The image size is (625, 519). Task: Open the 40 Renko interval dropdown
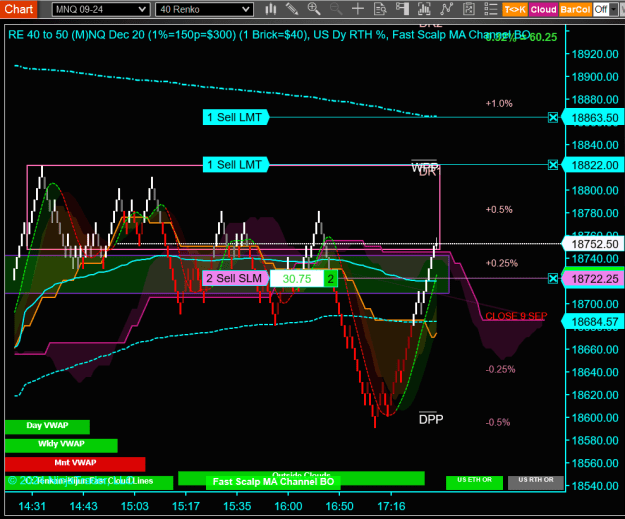click(x=204, y=9)
